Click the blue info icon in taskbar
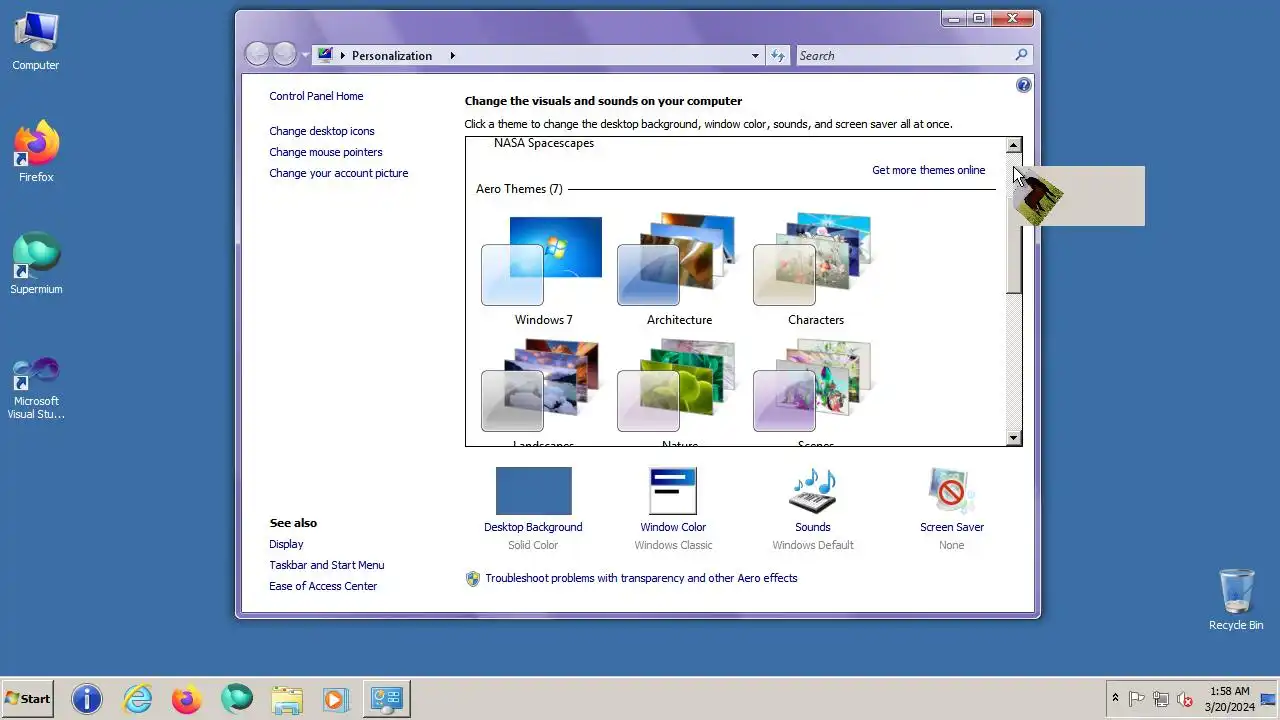 pos(87,699)
